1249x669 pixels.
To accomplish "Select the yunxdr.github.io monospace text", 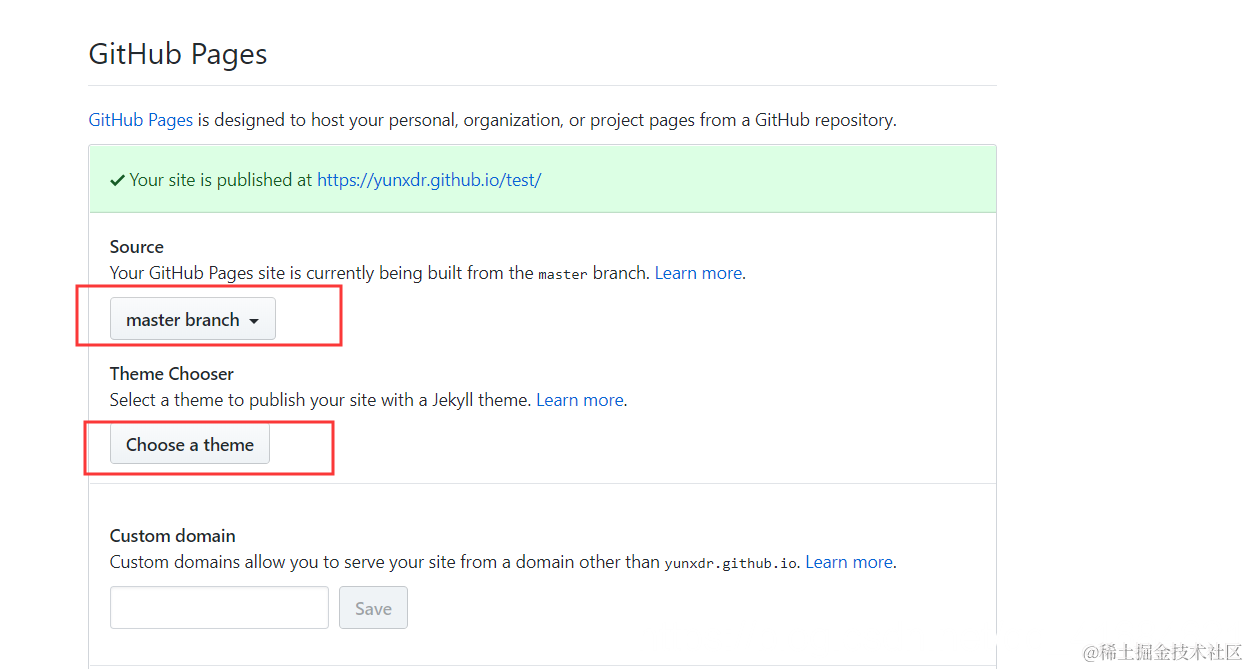I will tap(731, 563).
